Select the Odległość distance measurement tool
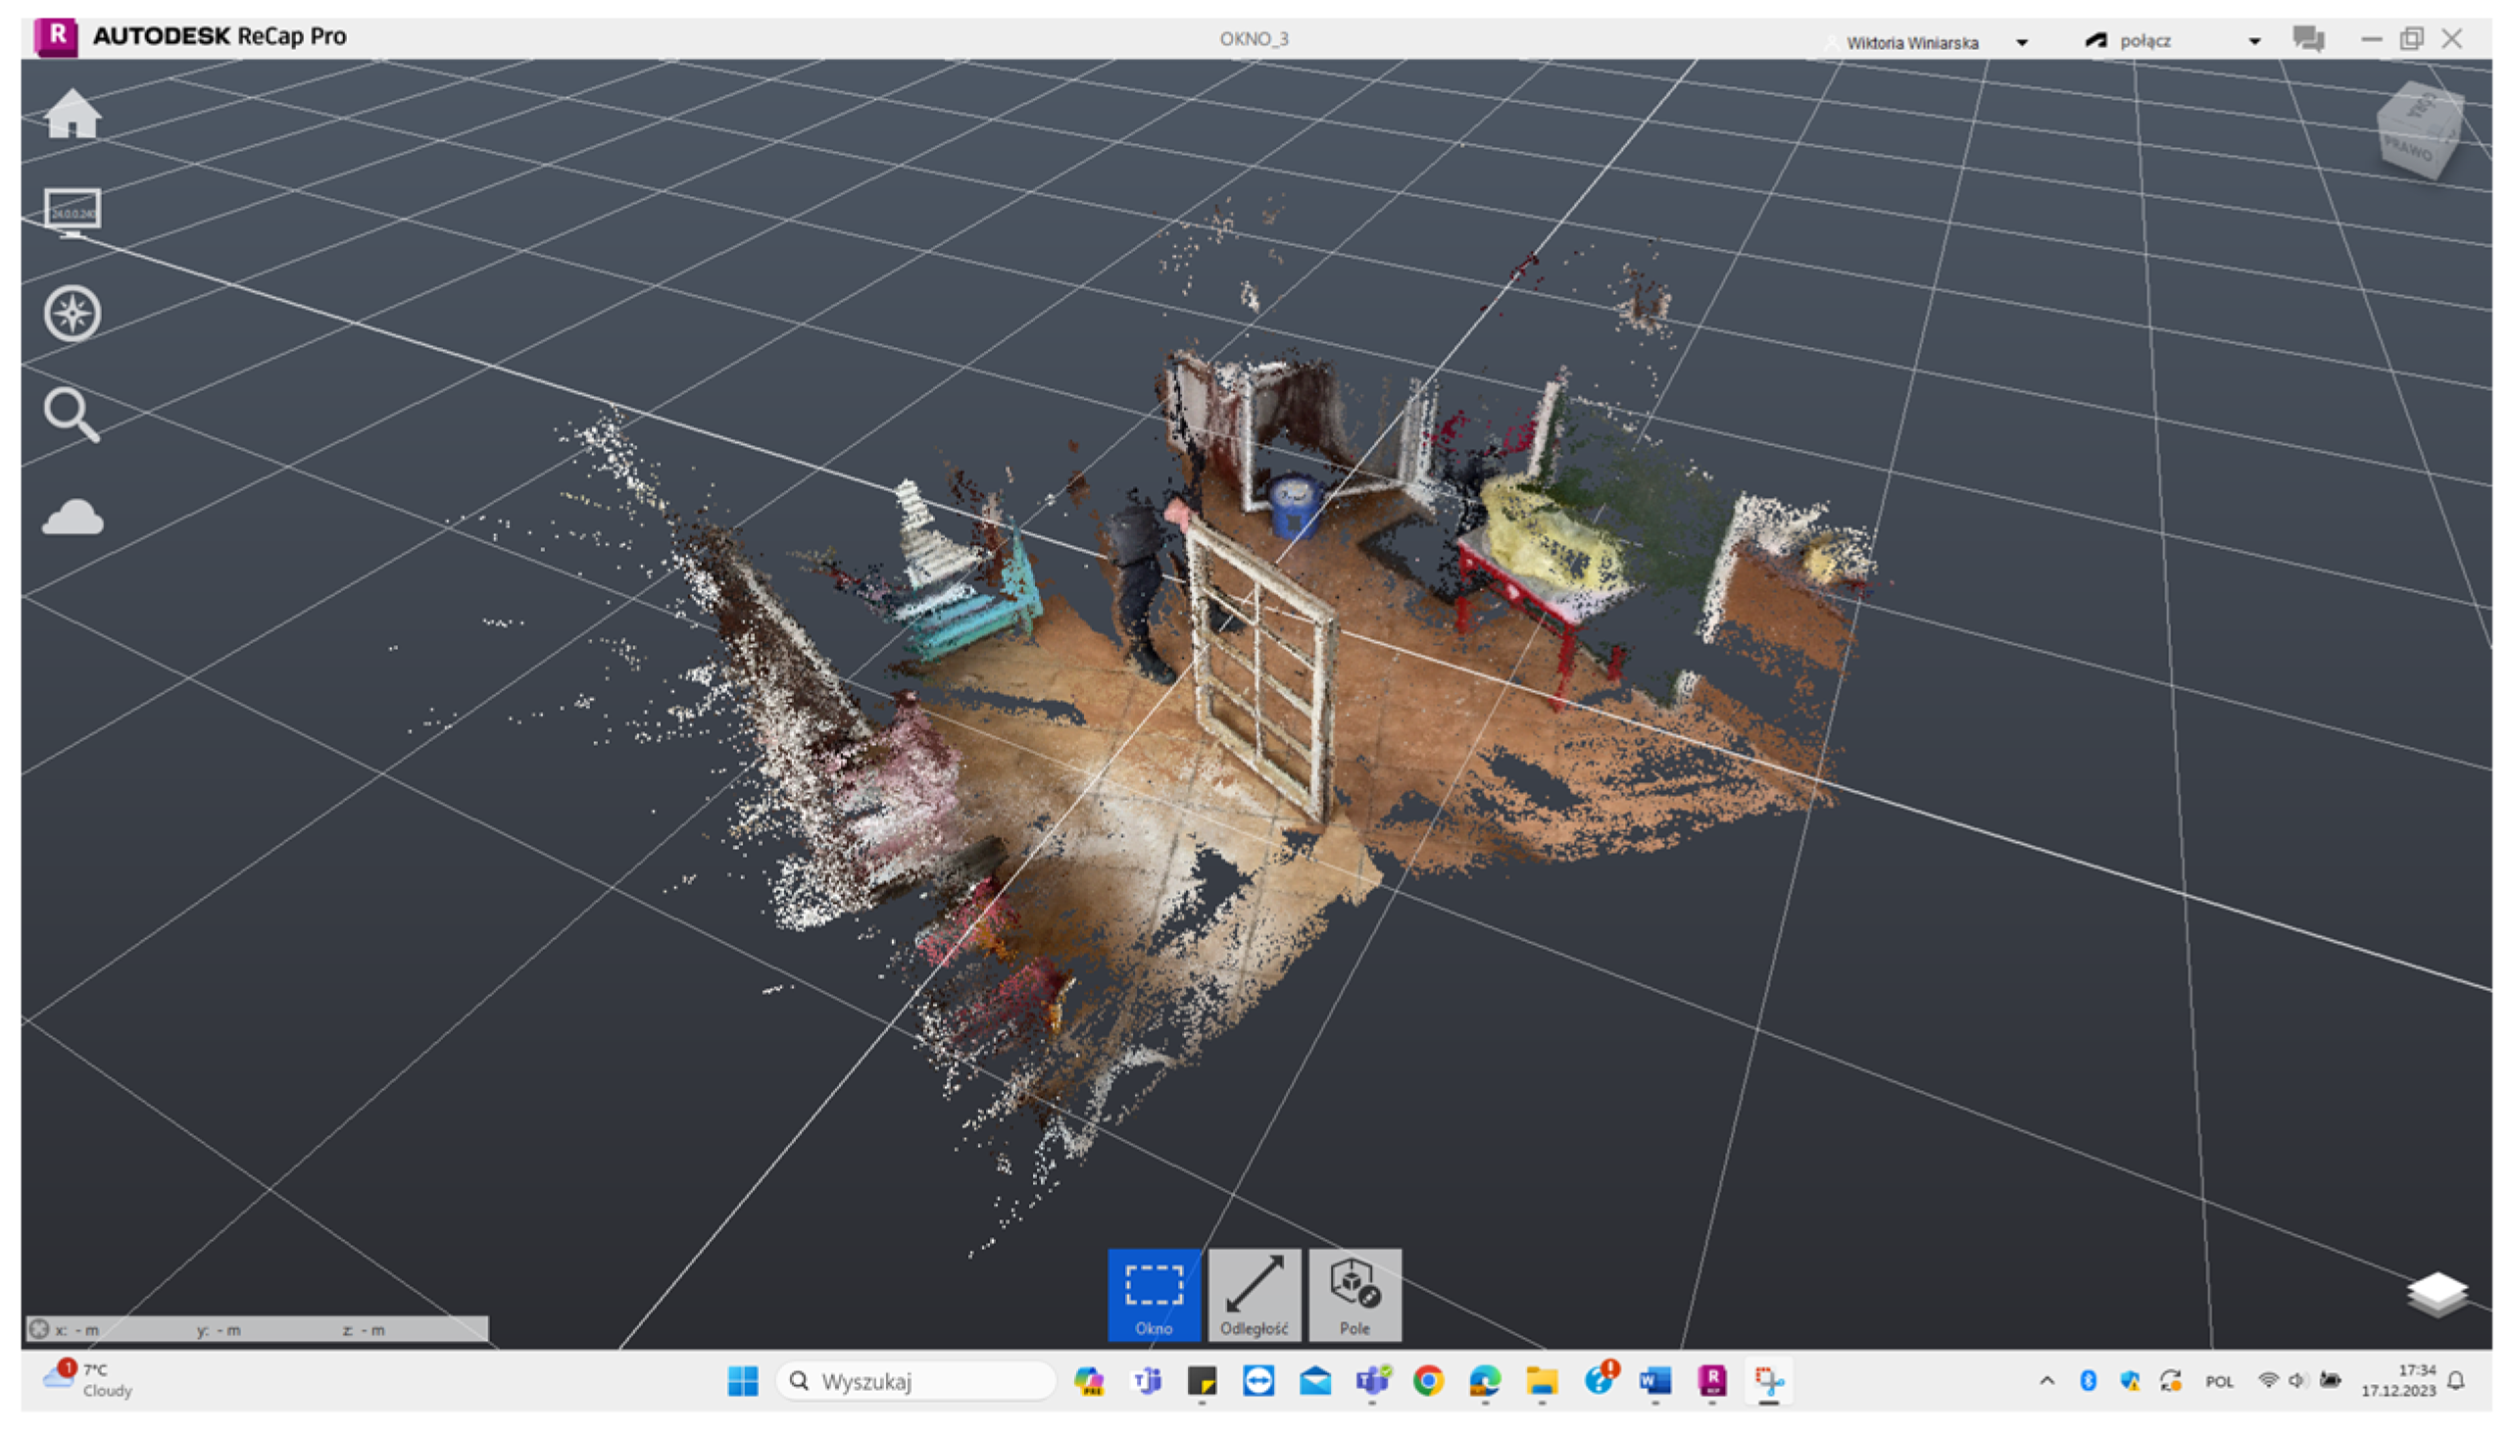The width and height of the screenshot is (2512, 1436). (1254, 1294)
